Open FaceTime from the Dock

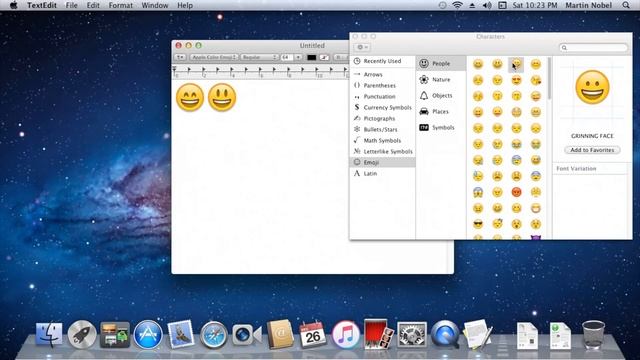tap(246, 335)
